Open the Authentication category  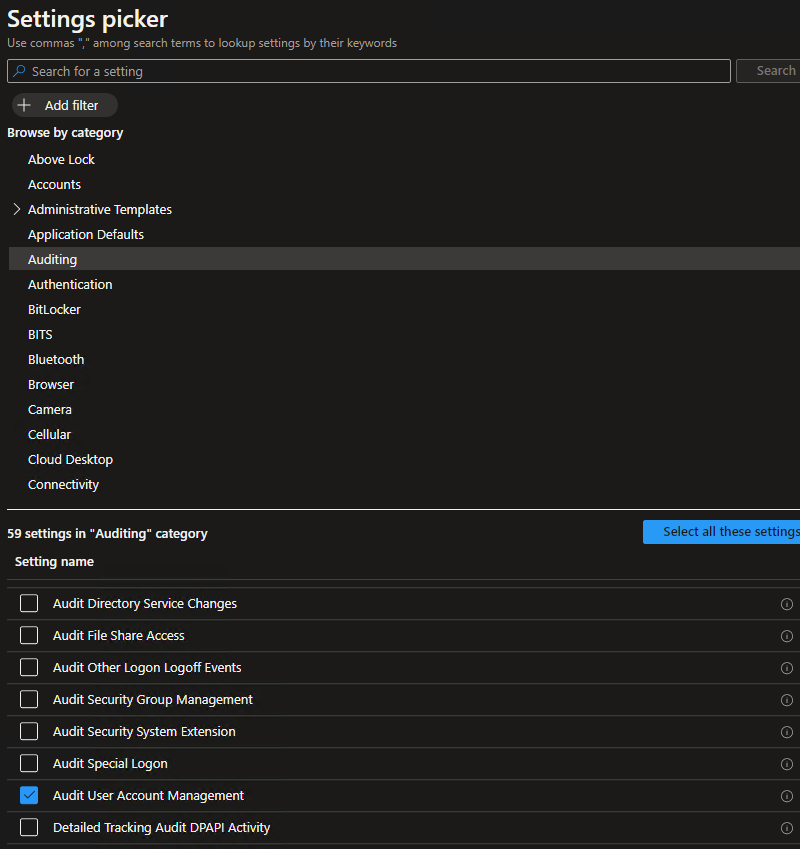pyautogui.click(x=70, y=285)
